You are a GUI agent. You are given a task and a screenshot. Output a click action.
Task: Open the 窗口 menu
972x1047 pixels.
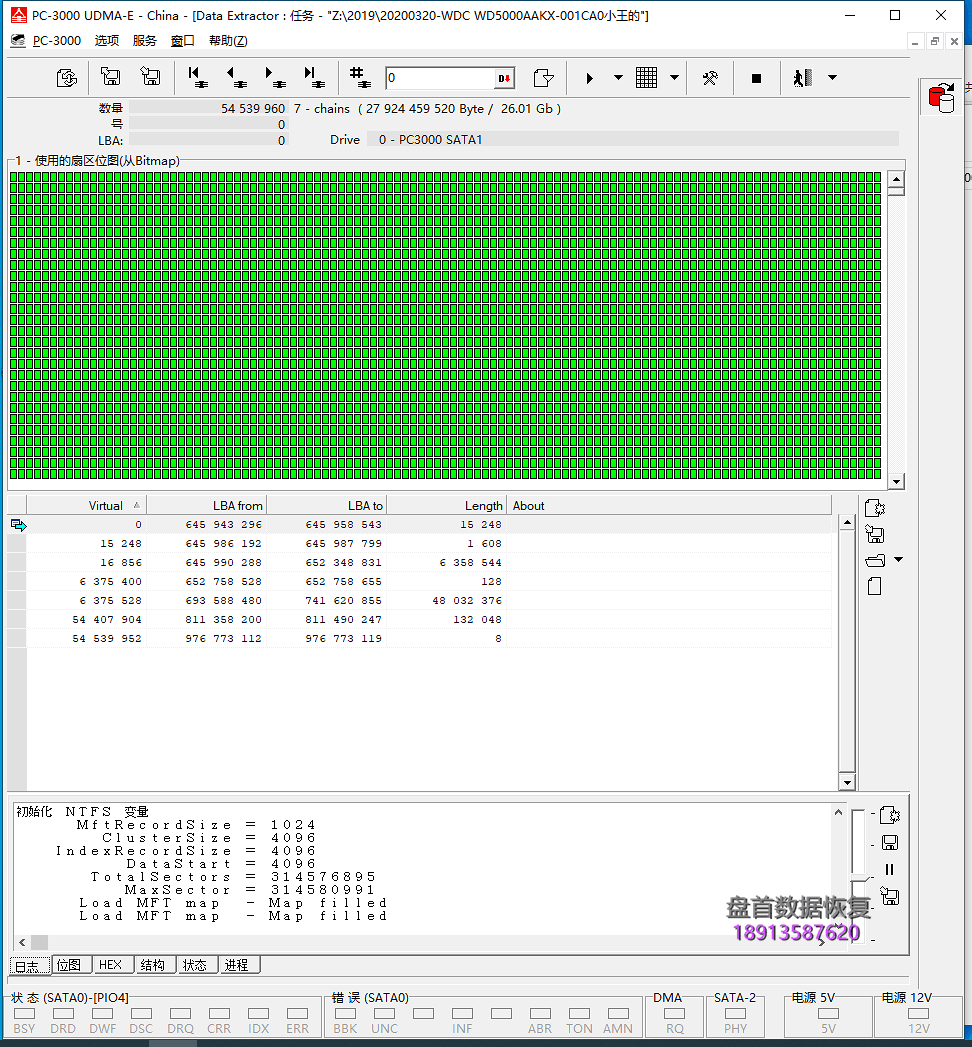182,41
